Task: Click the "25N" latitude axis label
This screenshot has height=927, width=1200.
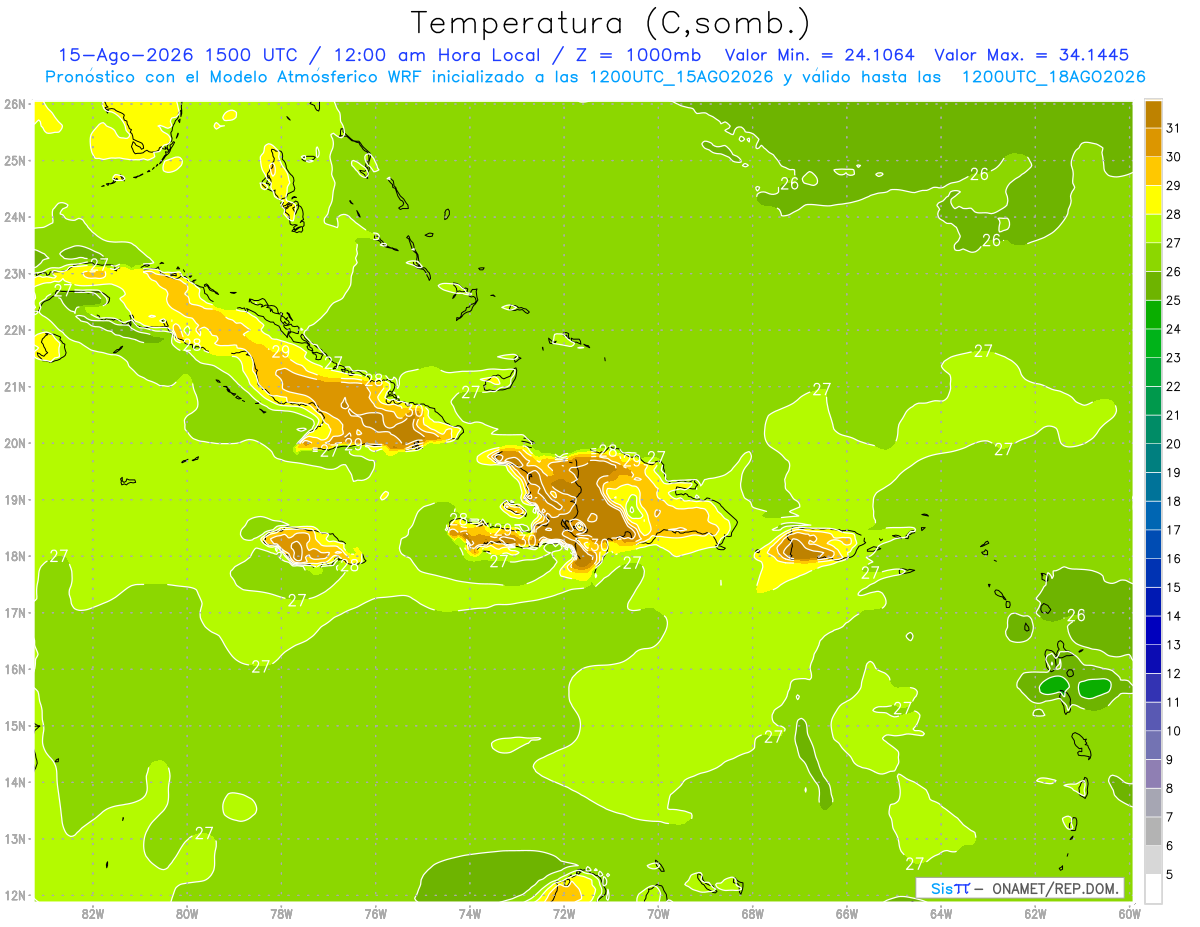Action: 15,160
